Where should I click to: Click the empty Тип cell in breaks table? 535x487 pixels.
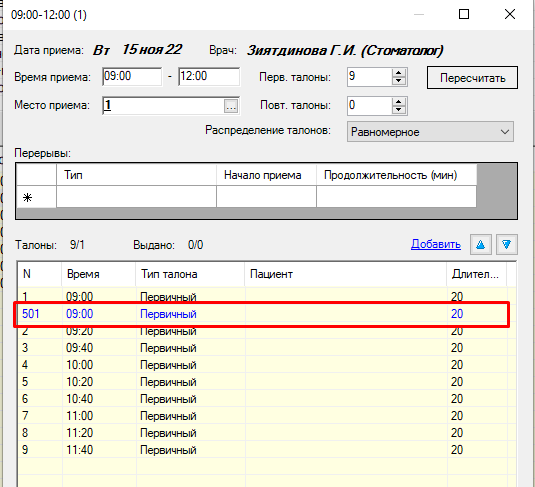(136, 197)
